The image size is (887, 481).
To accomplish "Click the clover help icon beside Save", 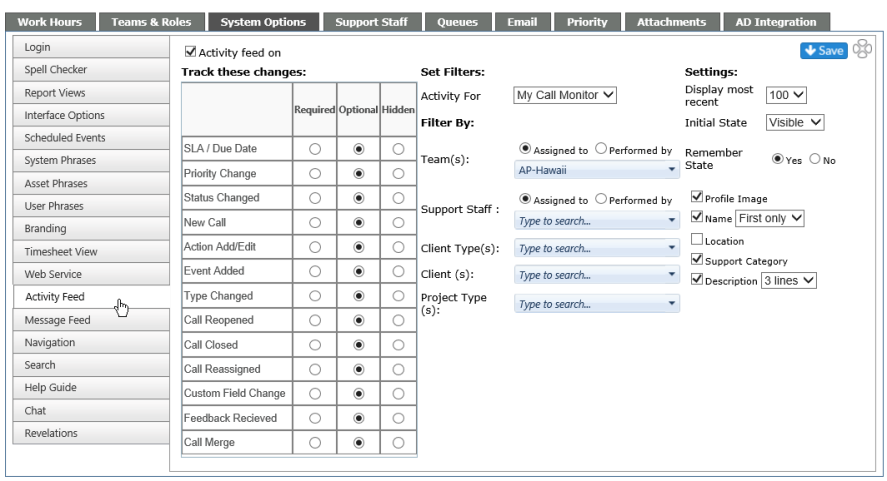I will click(862, 49).
